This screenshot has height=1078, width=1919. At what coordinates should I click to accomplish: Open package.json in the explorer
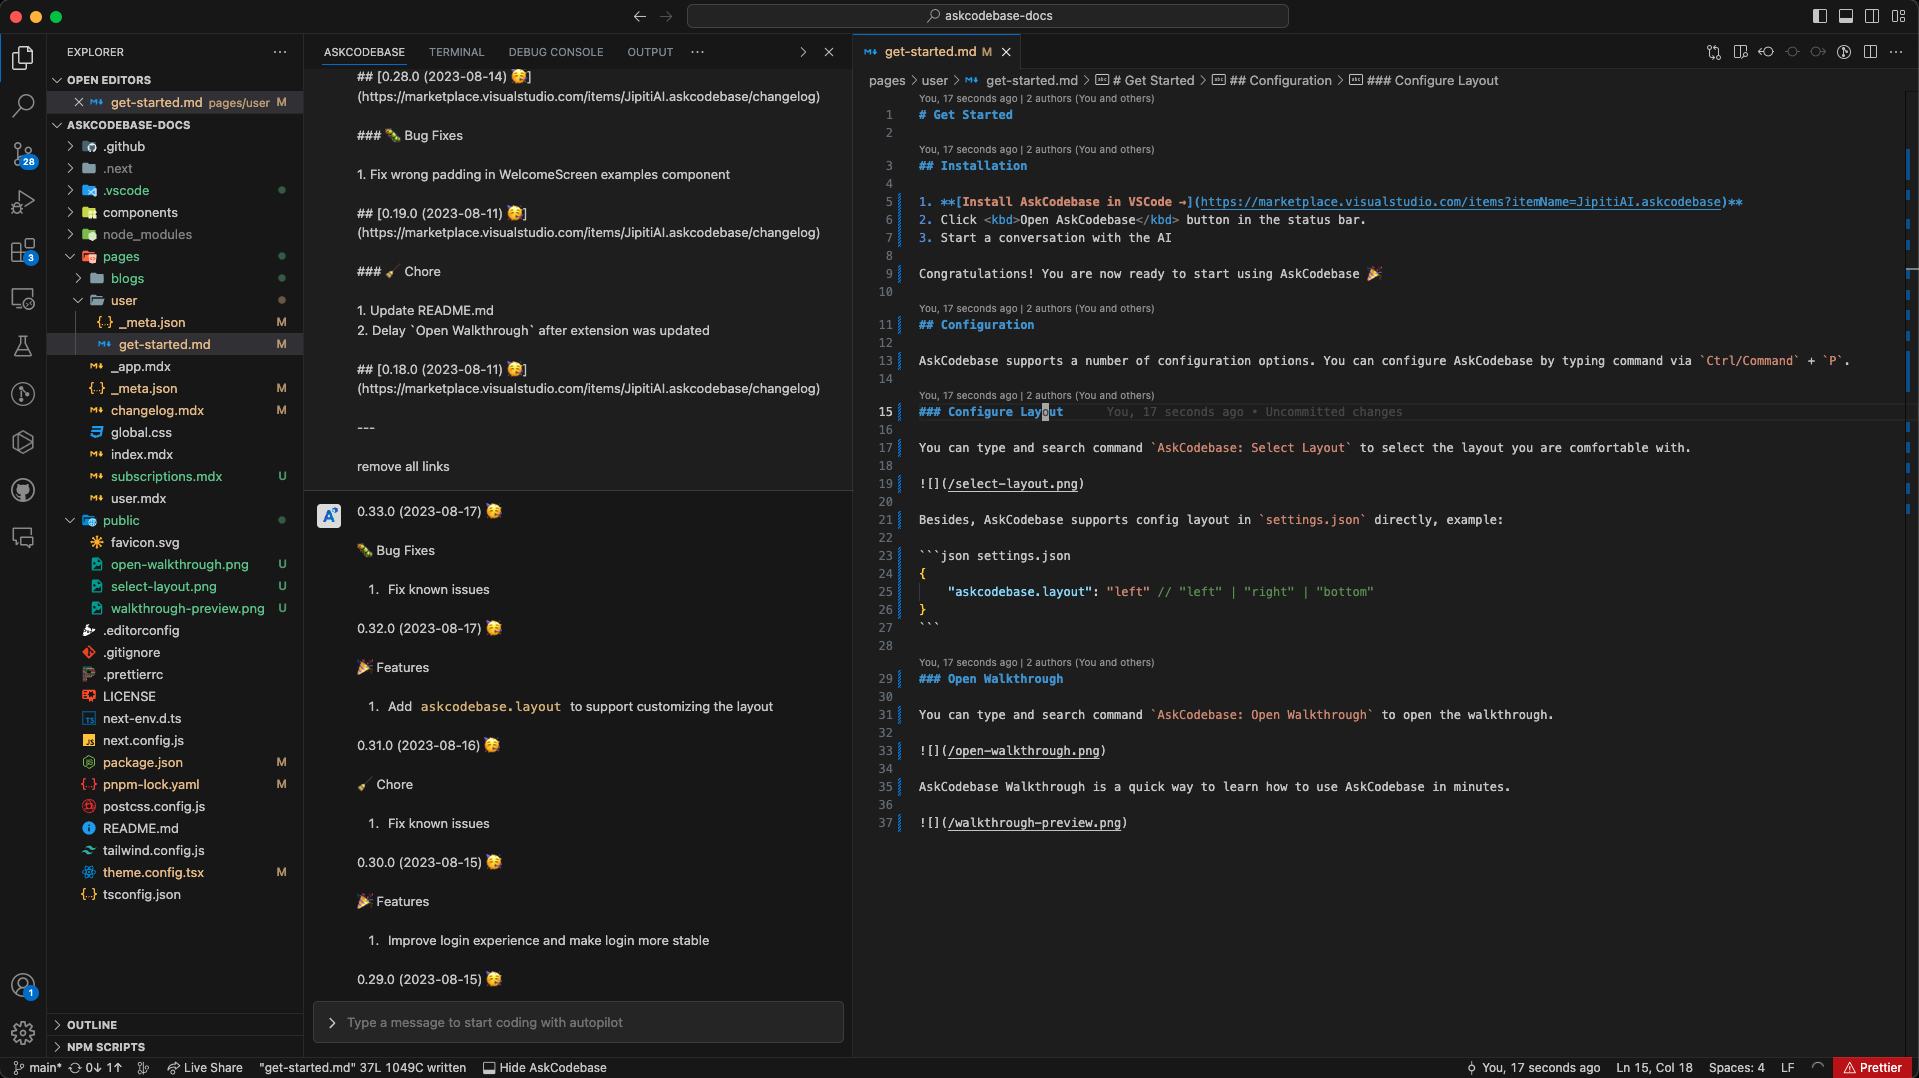tap(143, 763)
